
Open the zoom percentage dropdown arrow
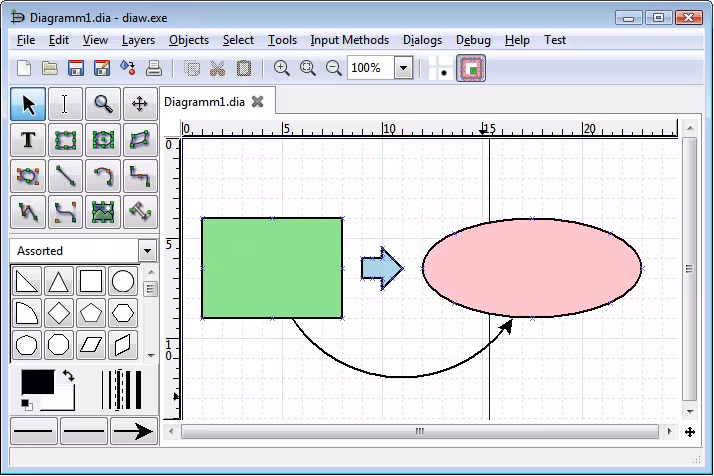coord(403,68)
